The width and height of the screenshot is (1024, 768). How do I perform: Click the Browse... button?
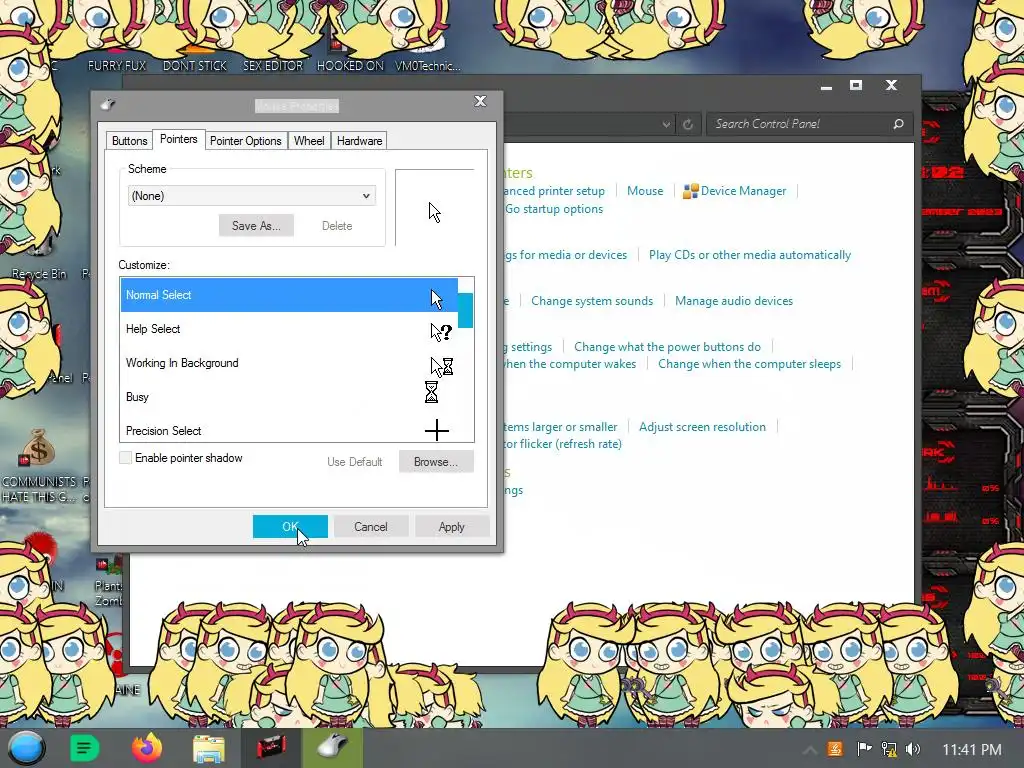point(436,462)
